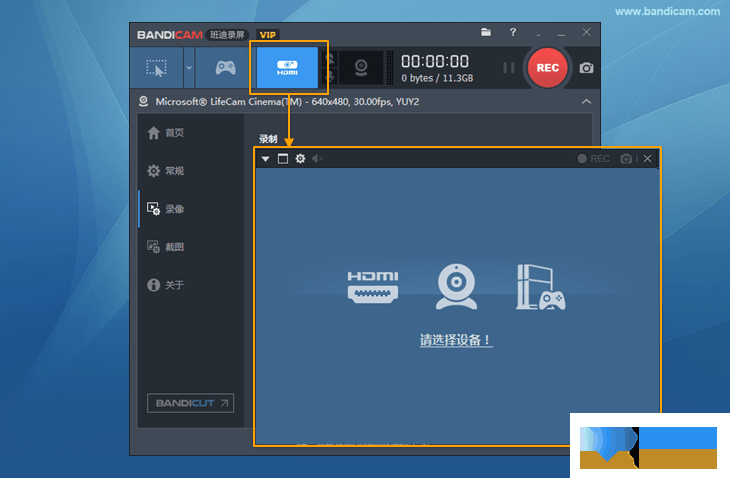Screen dimensions: 730x478
Task: Start recording with the red REC button
Action: [548, 68]
